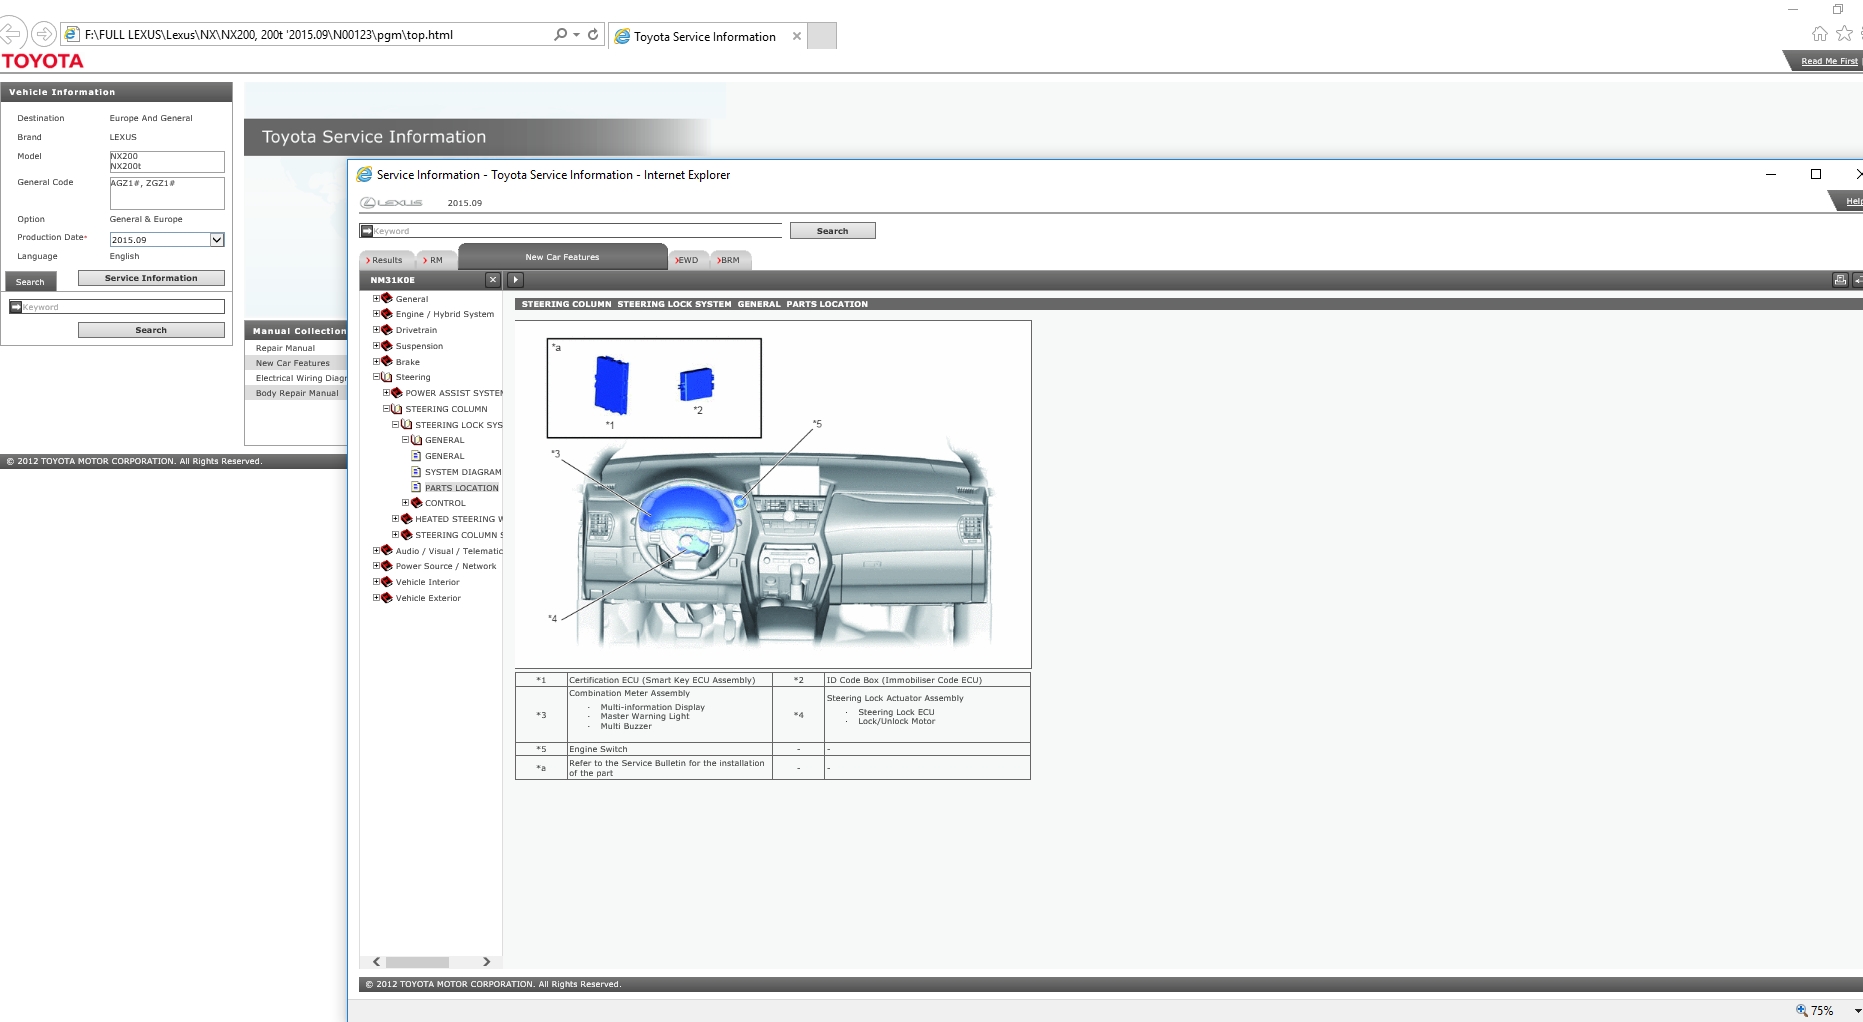
Task: Collapse the Steering tree node
Action: 377,377
